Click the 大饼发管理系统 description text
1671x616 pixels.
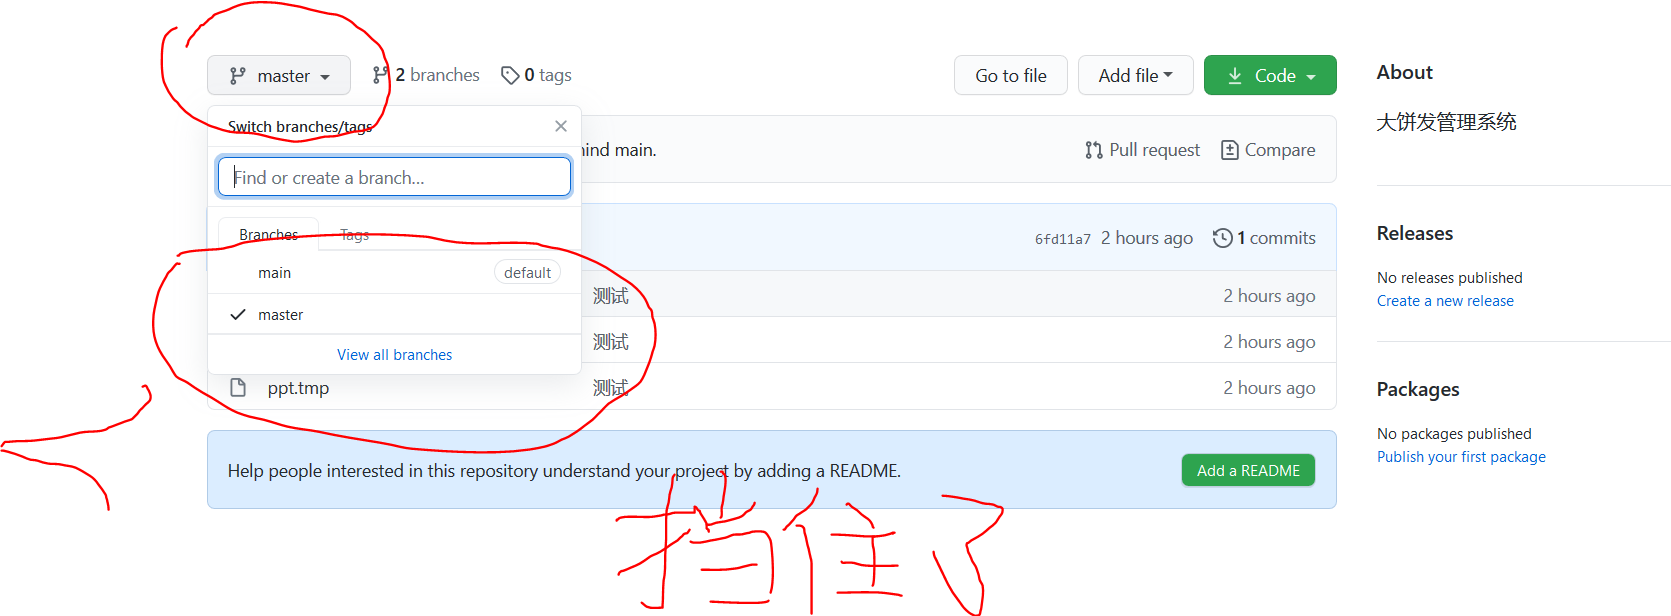coord(1446,122)
